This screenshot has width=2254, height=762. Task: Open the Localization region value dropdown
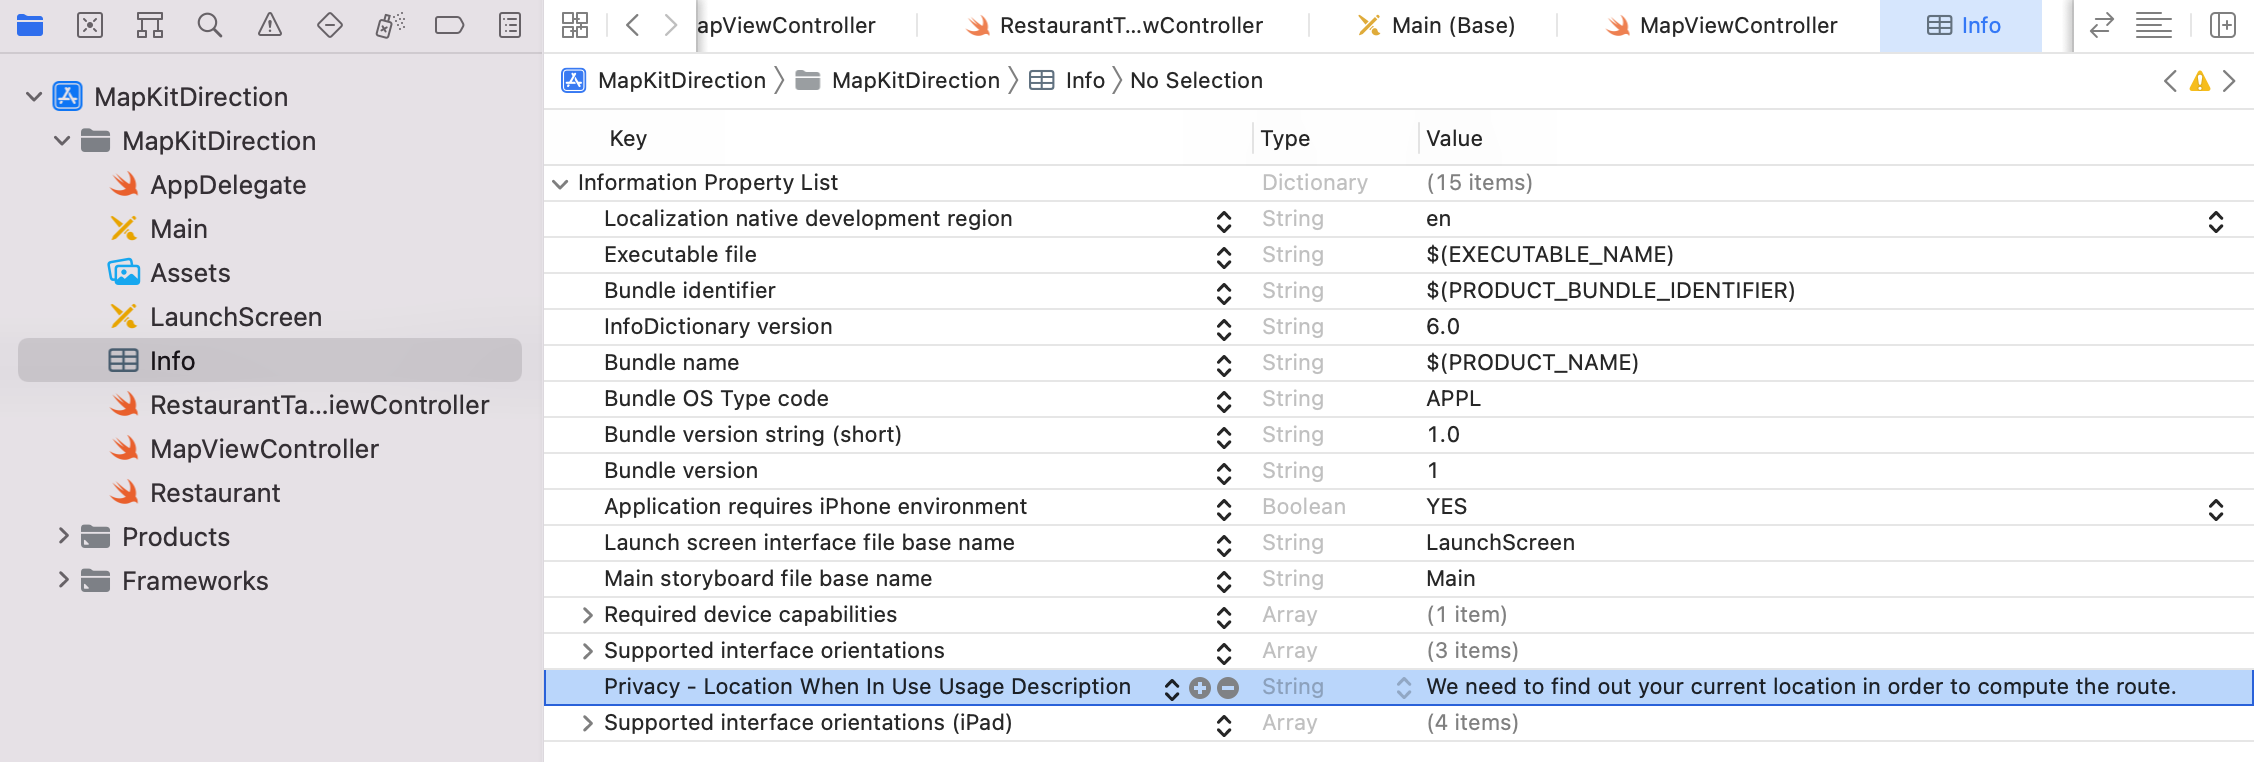tap(2215, 221)
